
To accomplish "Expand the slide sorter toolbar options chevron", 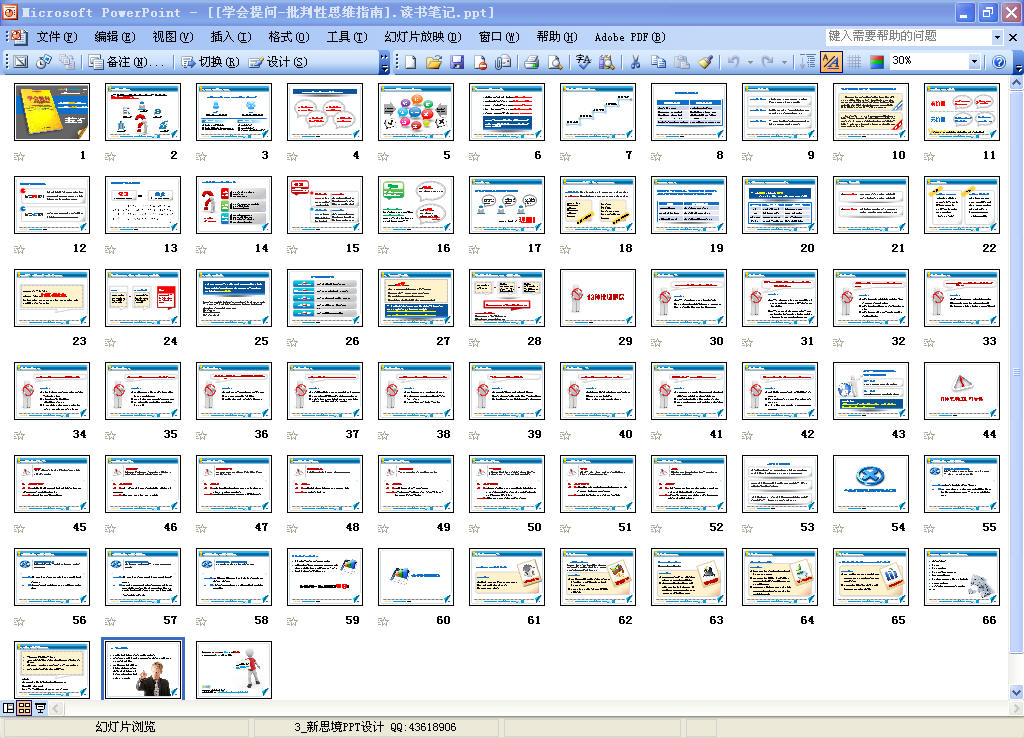I will (385, 62).
